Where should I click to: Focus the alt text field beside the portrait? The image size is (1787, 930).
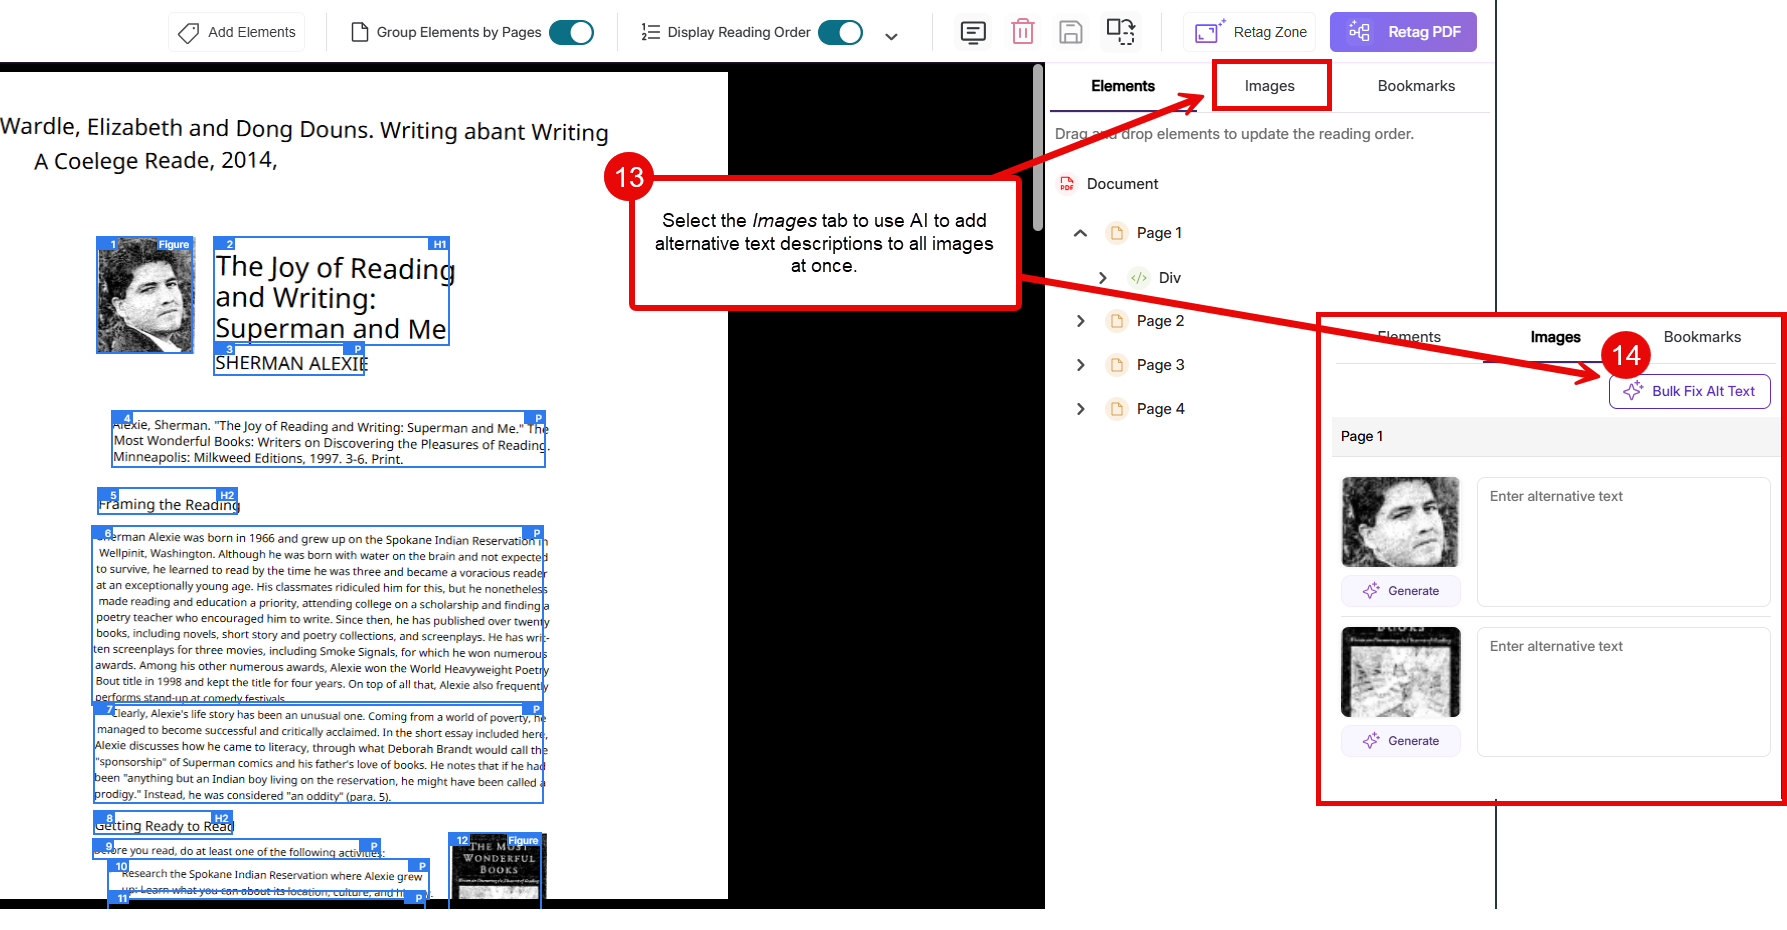click(1623, 542)
